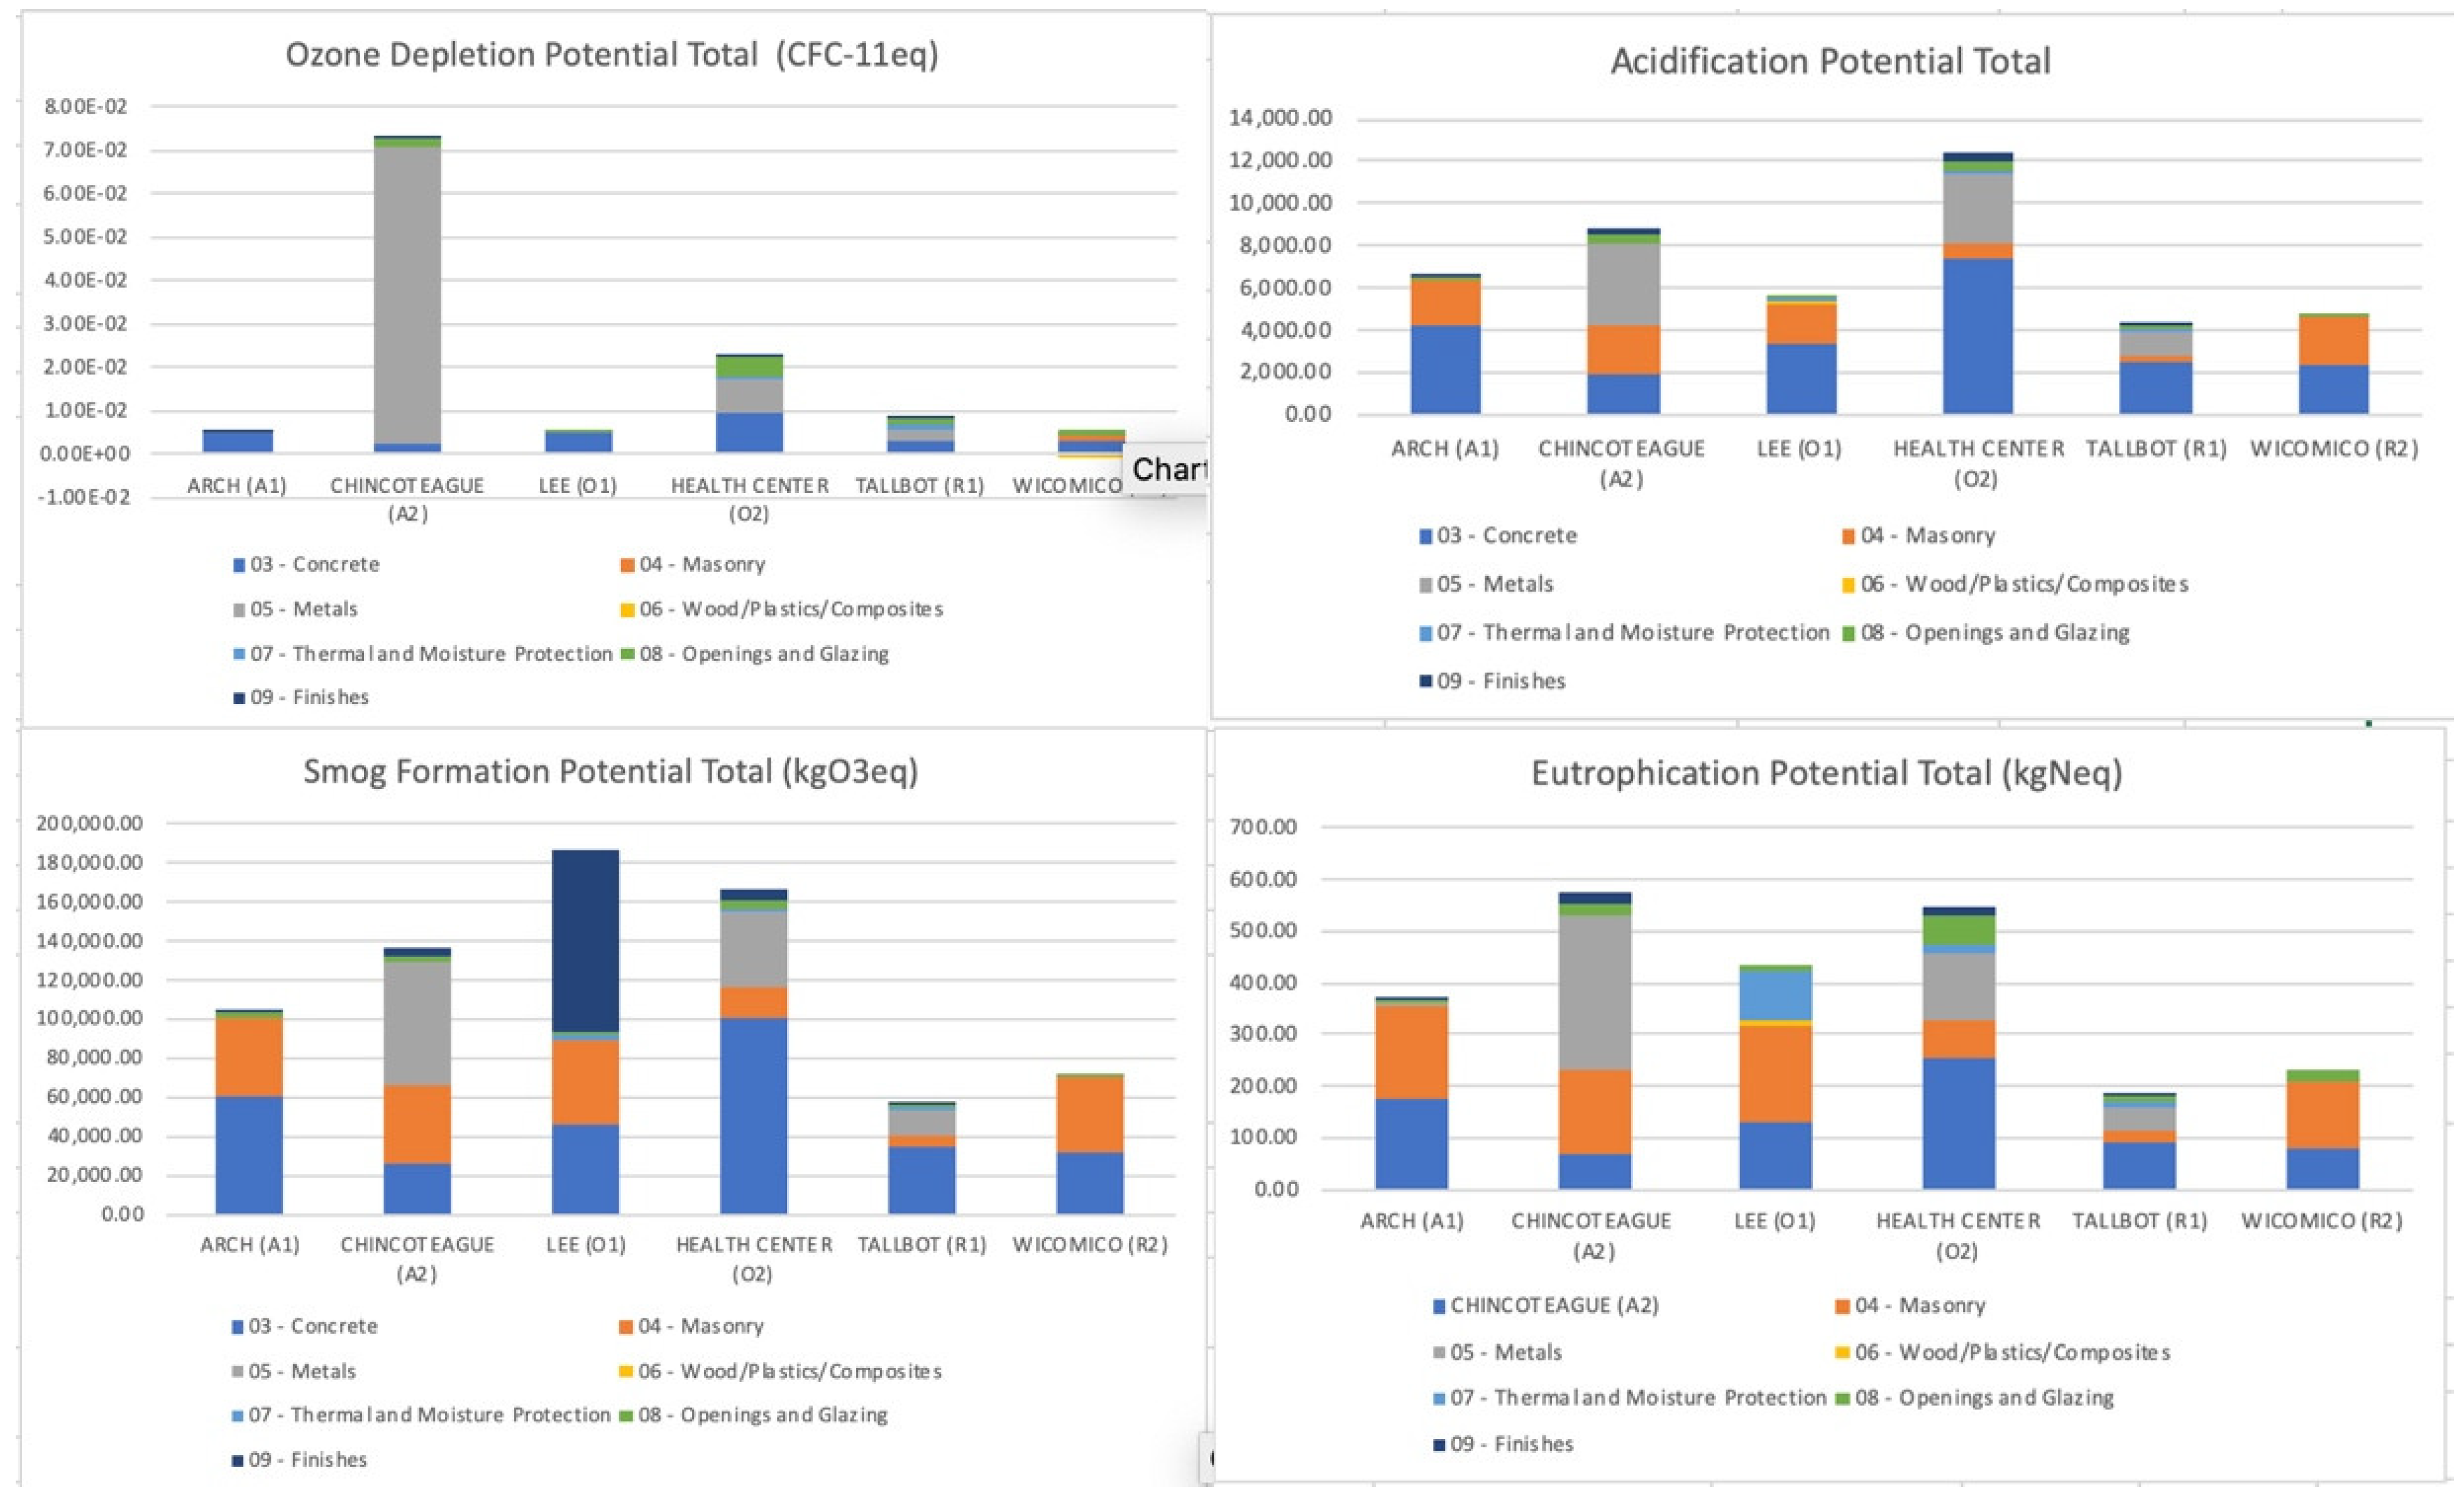This screenshot has width=2464, height=1502.
Task: Click the 200,000.00 axis label in Smog chart
Action: pos(89,823)
